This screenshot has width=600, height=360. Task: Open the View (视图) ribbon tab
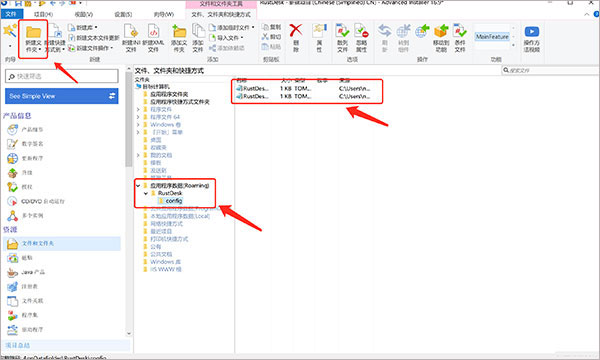click(84, 14)
